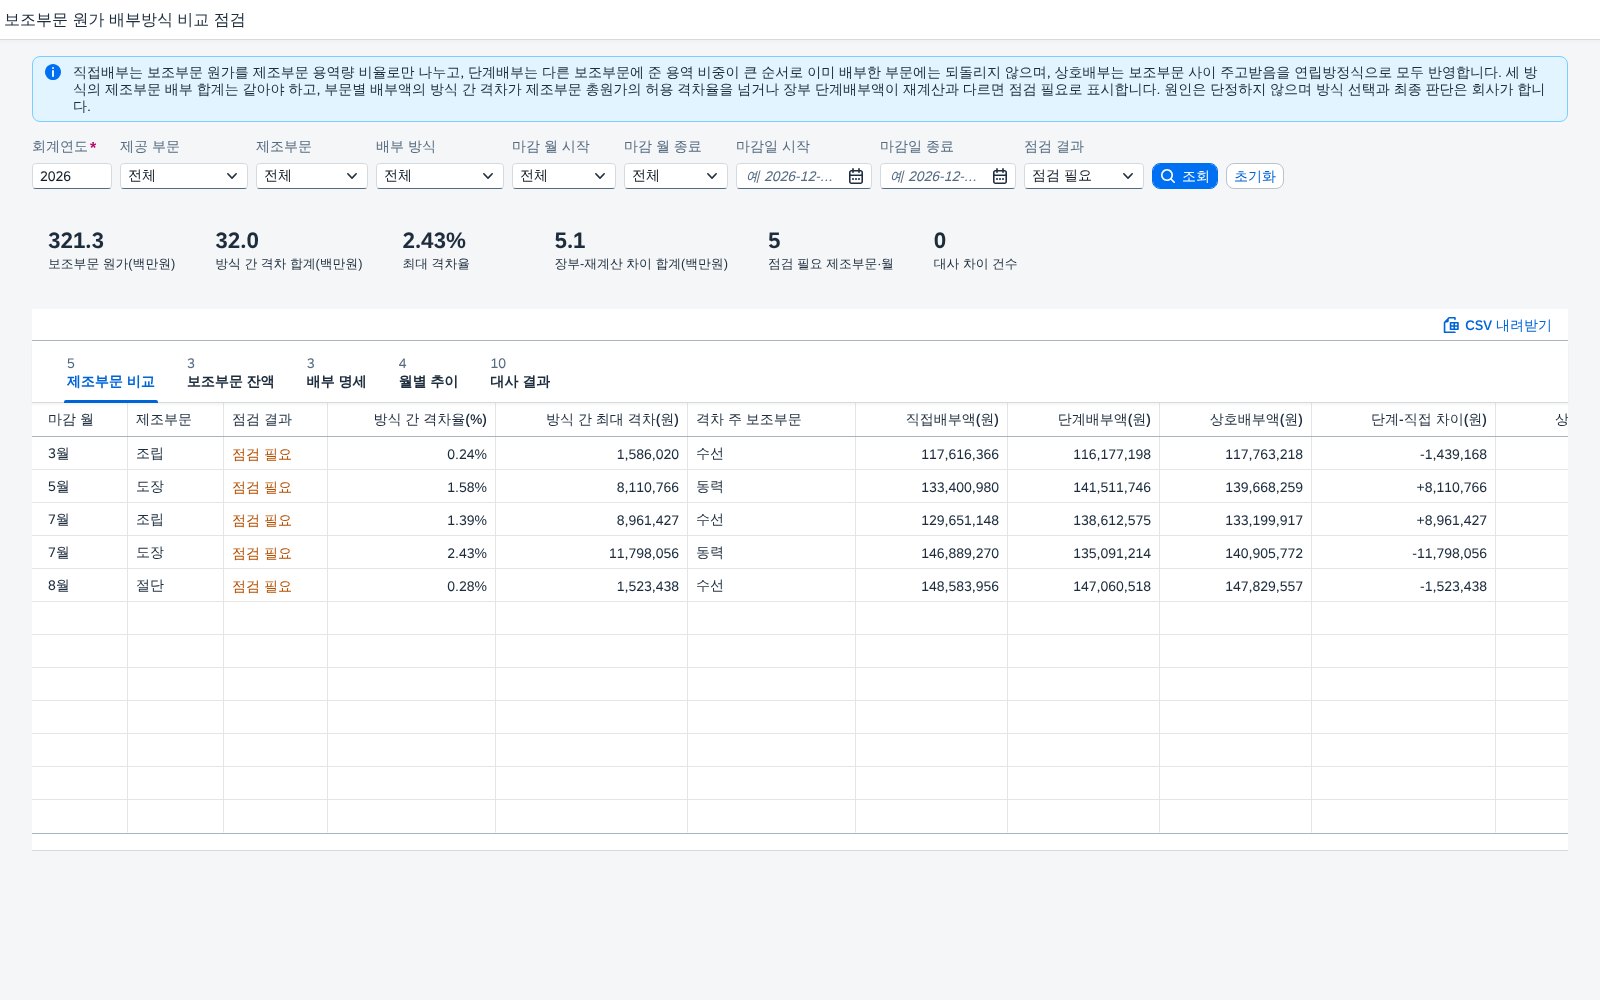Image resolution: width=1600 pixels, height=1000 pixels.
Task: Click the 초기화 reset button
Action: [x=1255, y=176]
